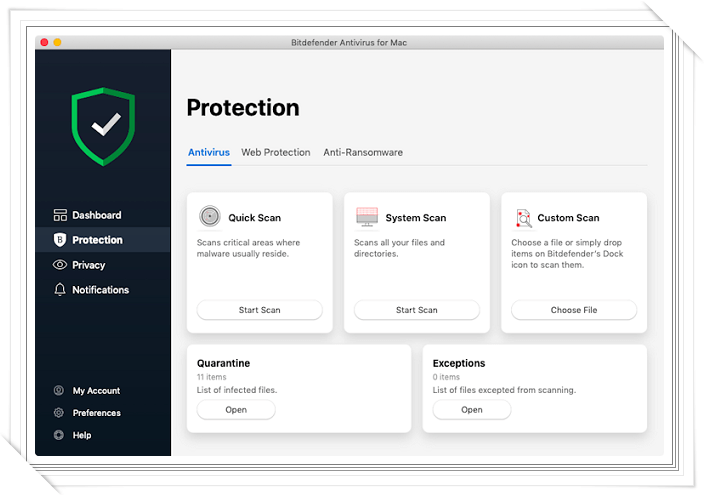Click the Help lifebuoy icon
This screenshot has height=496, width=704.
click(x=59, y=435)
